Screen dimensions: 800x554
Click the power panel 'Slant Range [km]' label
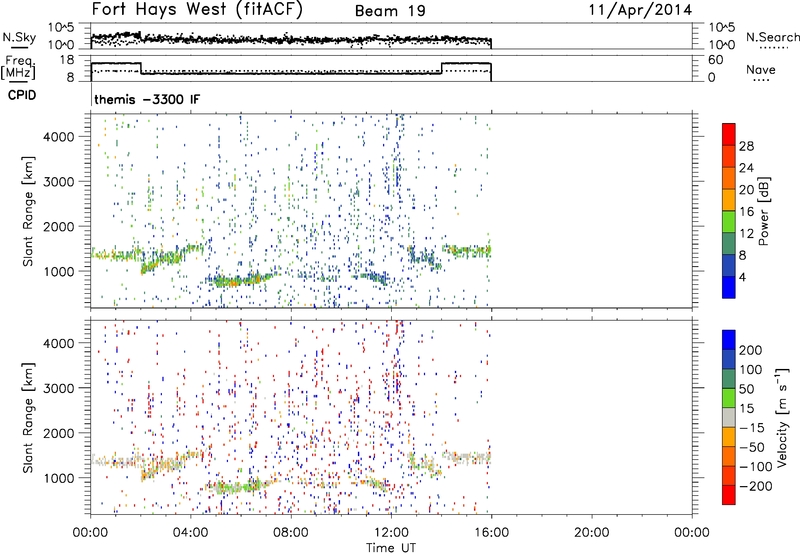click(x=28, y=211)
